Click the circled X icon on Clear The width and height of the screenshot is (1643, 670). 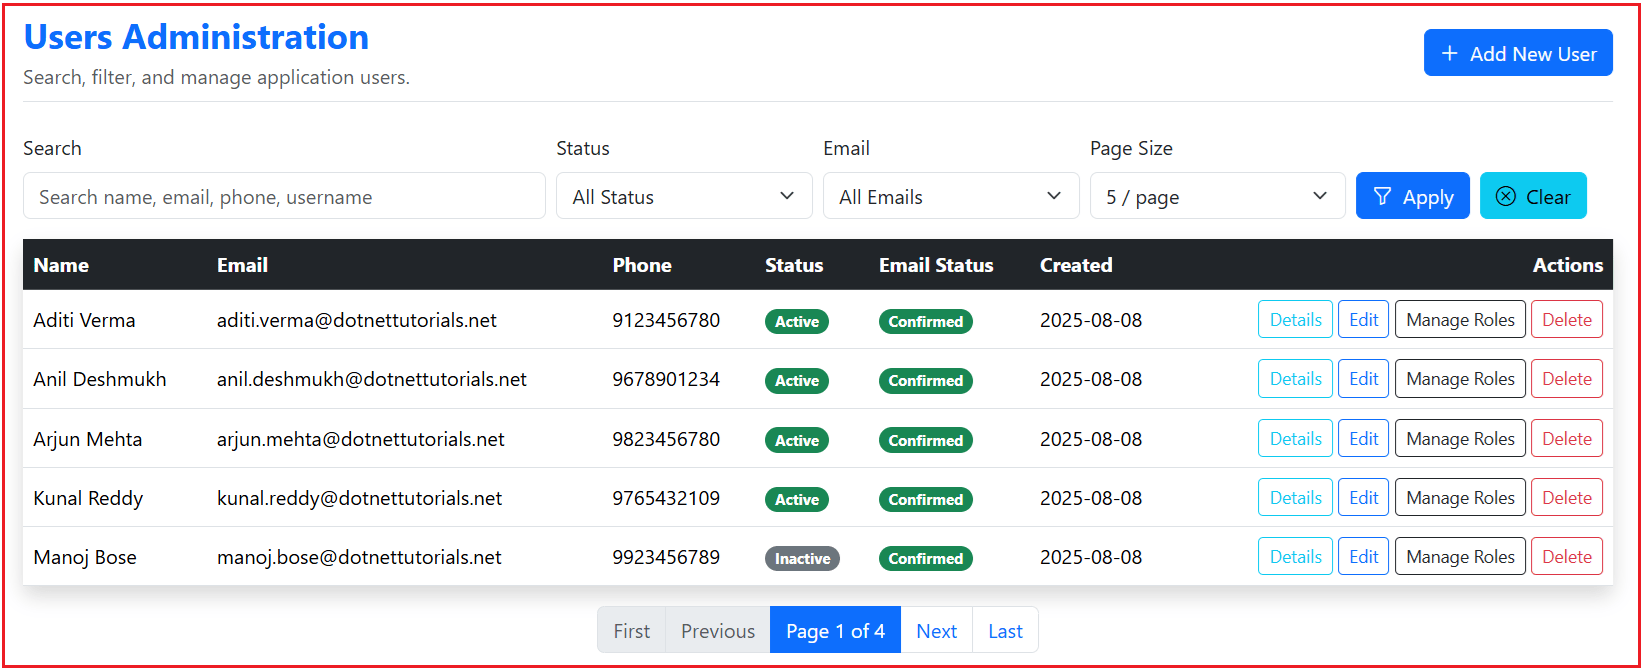1505,196
